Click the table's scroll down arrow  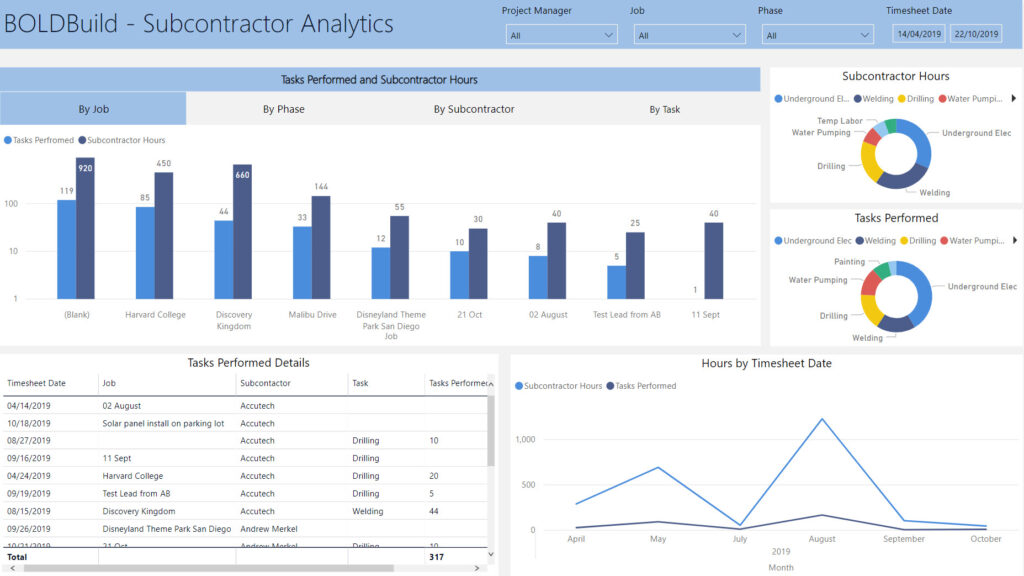pos(490,554)
